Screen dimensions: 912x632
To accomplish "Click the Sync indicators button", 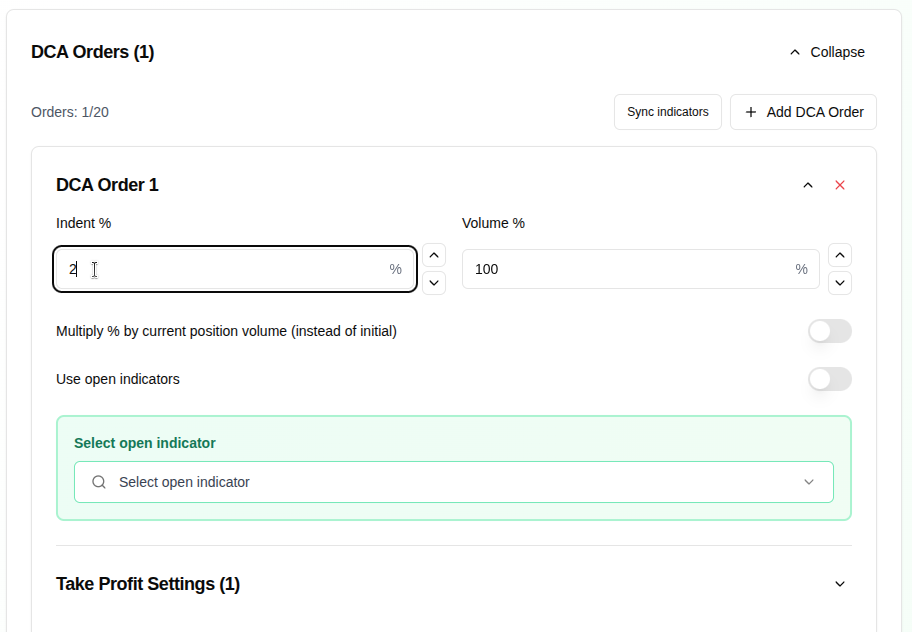I will pyautogui.click(x=667, y=111).
